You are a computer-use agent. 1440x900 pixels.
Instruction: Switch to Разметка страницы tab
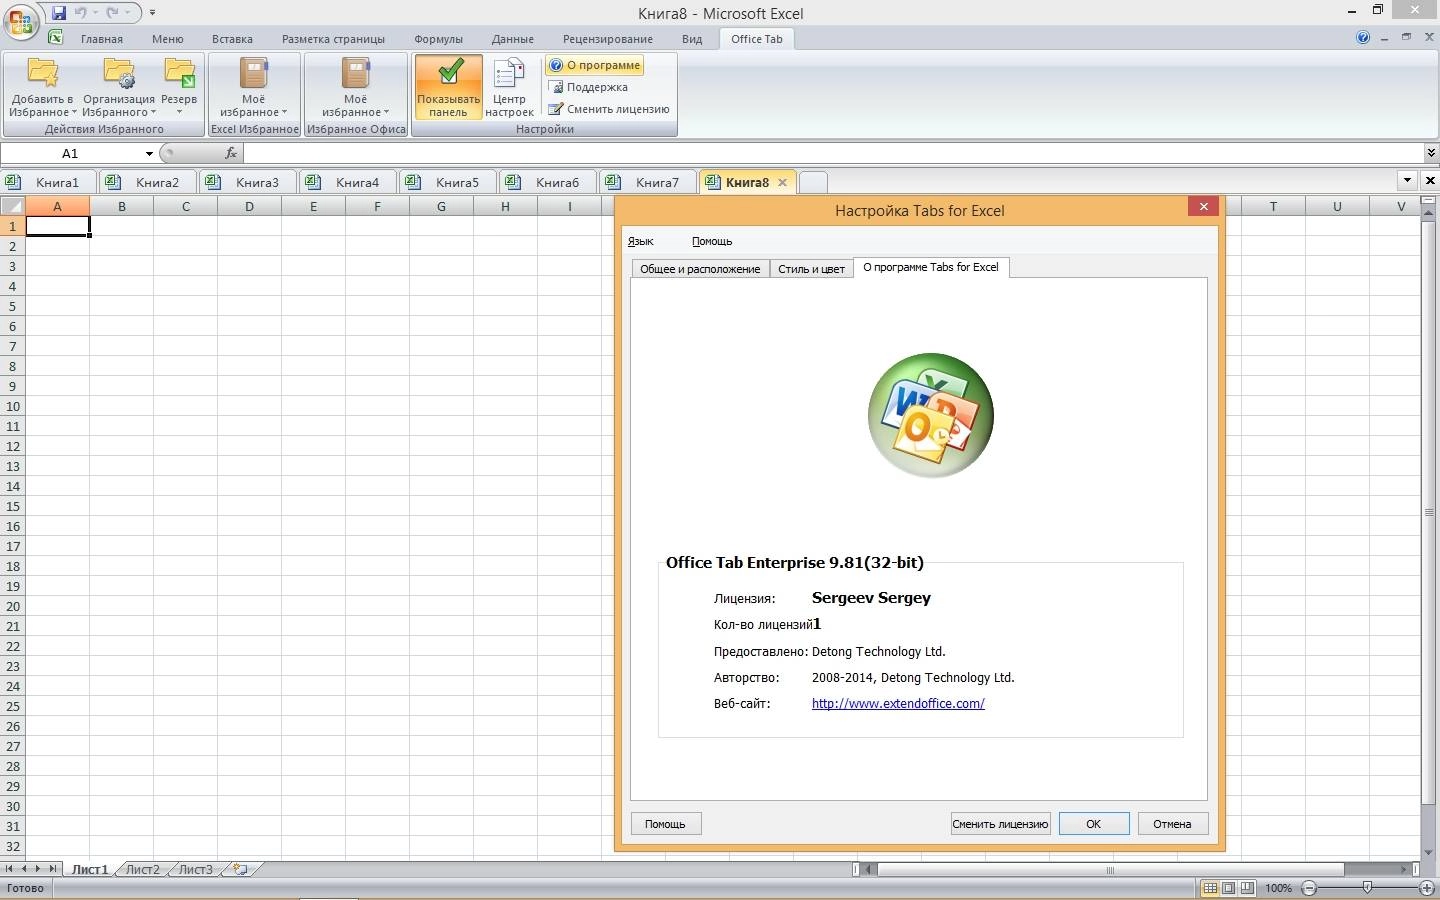point(333,39)
